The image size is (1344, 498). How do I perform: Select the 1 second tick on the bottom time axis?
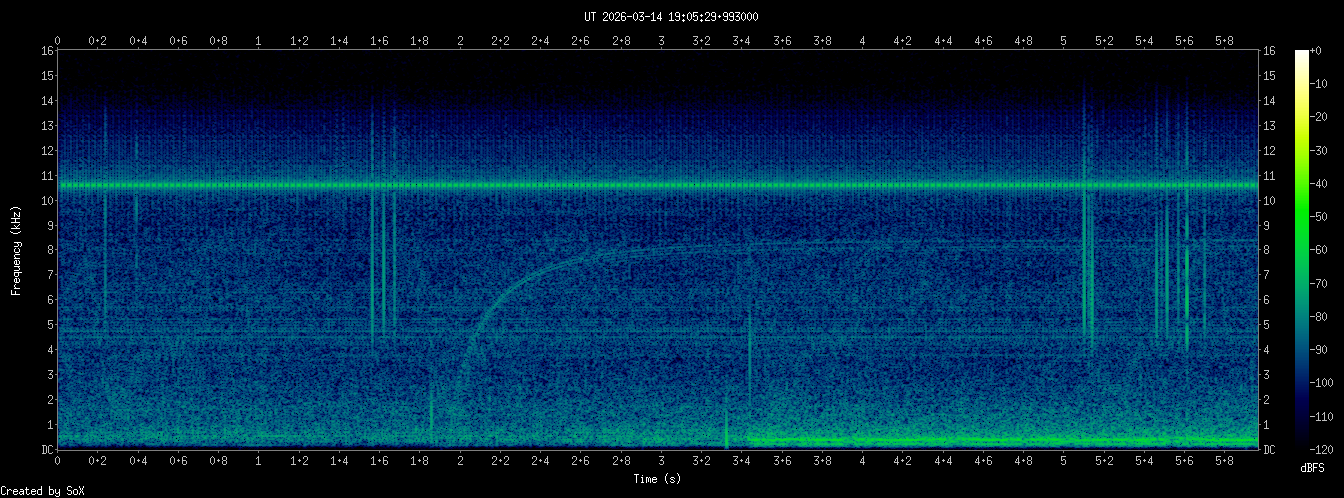point(259,461)
